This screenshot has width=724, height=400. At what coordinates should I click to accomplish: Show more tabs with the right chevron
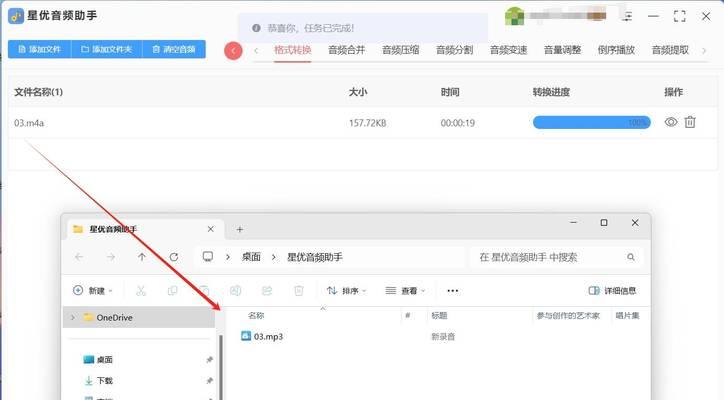pos(704,50)
